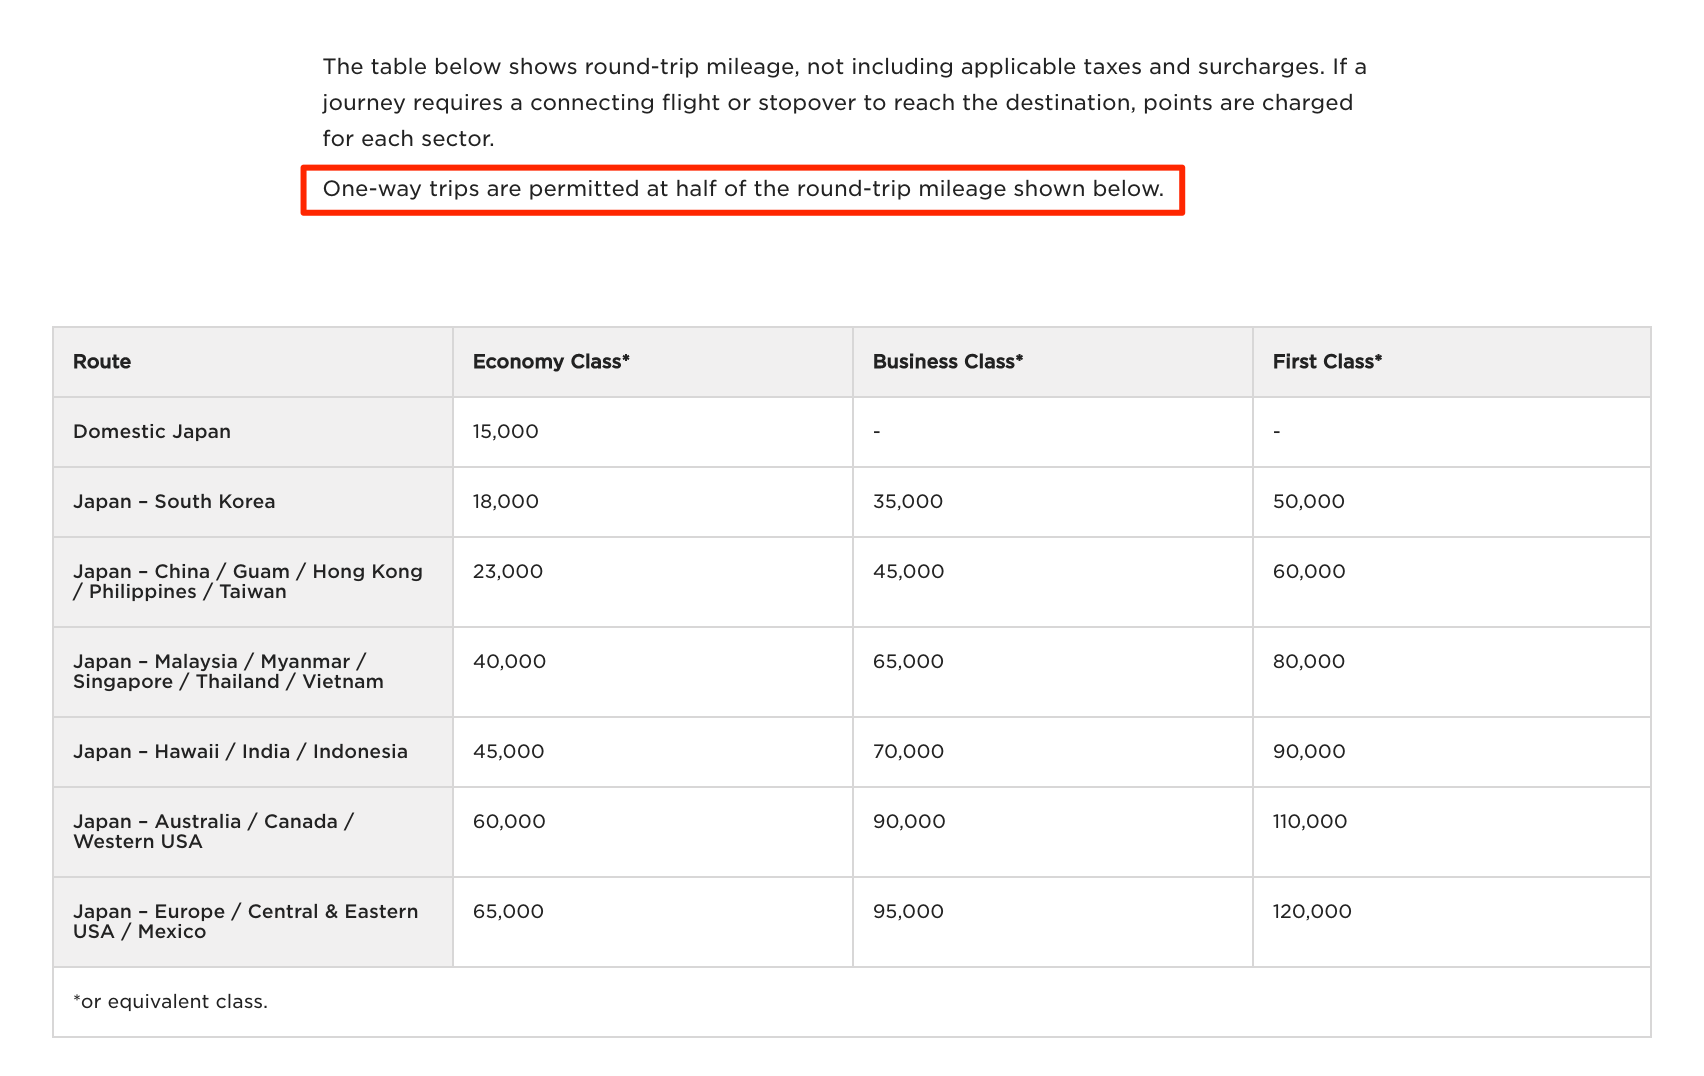This screenshot has height=1076, width=1704.
Task: Select the Japan – South Korea route cell
Action: 174,502
